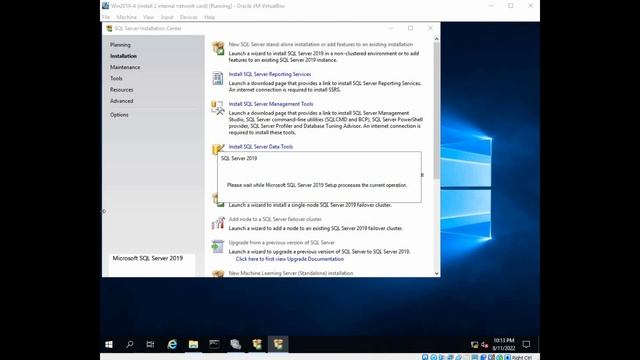
Task: Click the 'SQL Server 2019' popup title text
Action: [239, 158]
